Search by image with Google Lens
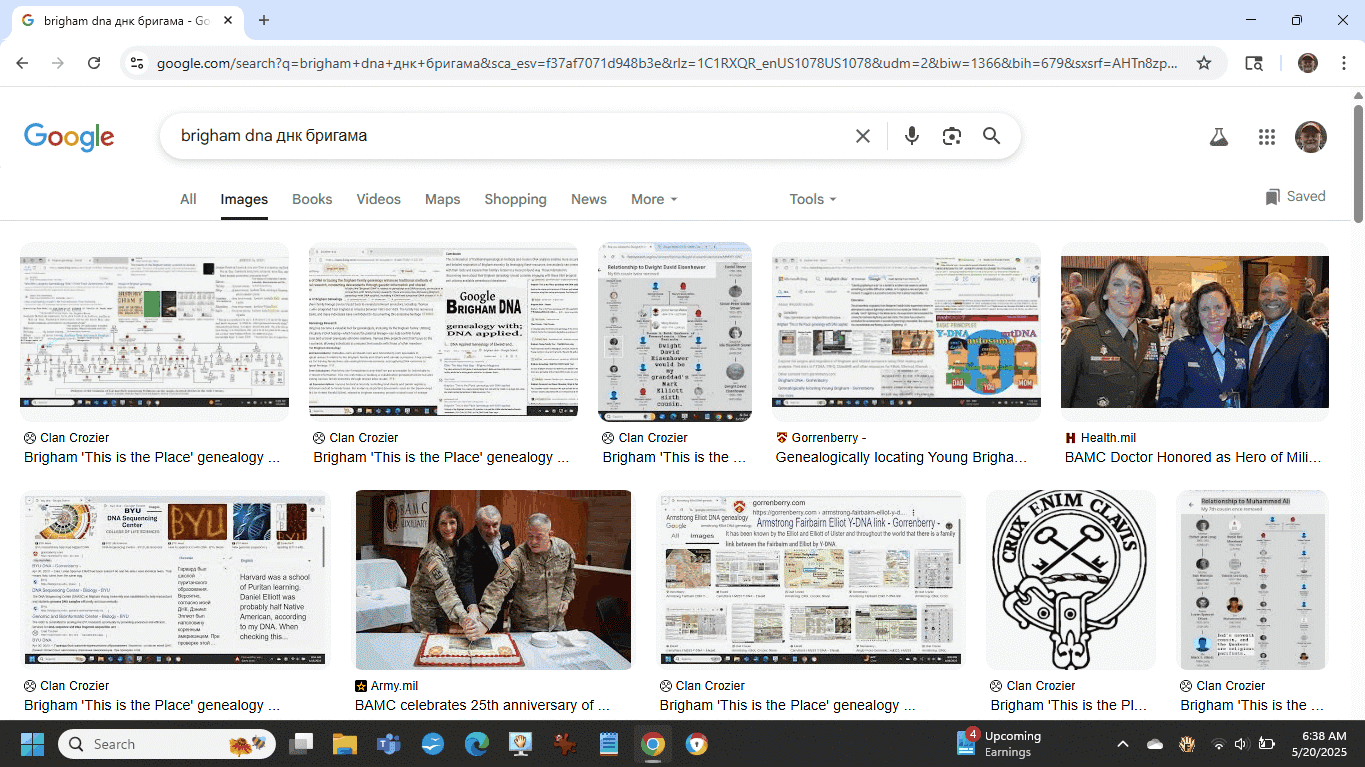Screen dimensions: 1365x767 point(951,136)
